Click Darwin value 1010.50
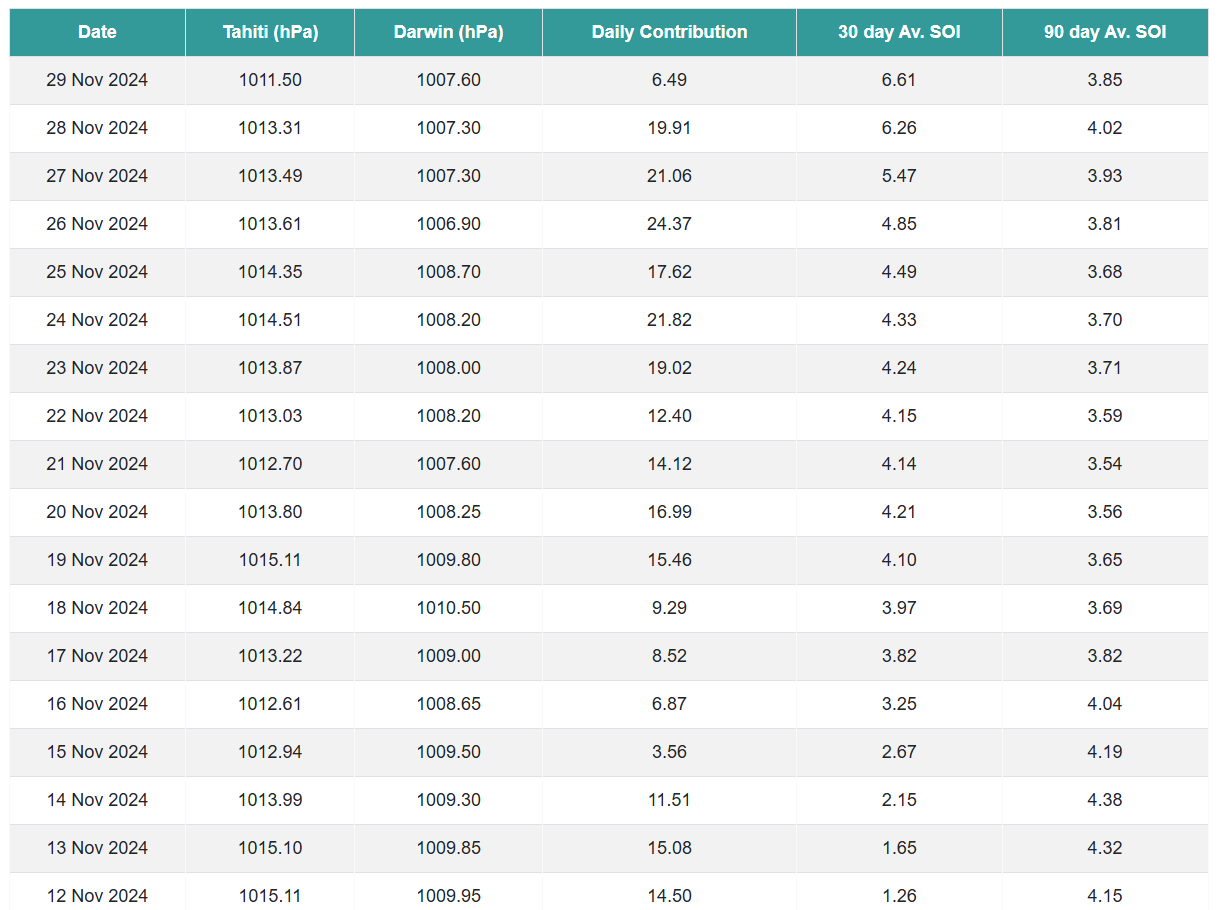 coord(449,608)
